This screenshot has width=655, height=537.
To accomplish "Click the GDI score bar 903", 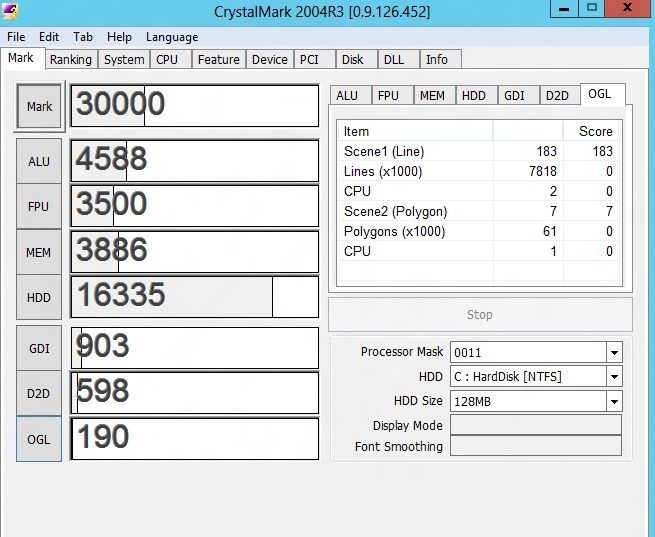I will (x=195, y=348).
